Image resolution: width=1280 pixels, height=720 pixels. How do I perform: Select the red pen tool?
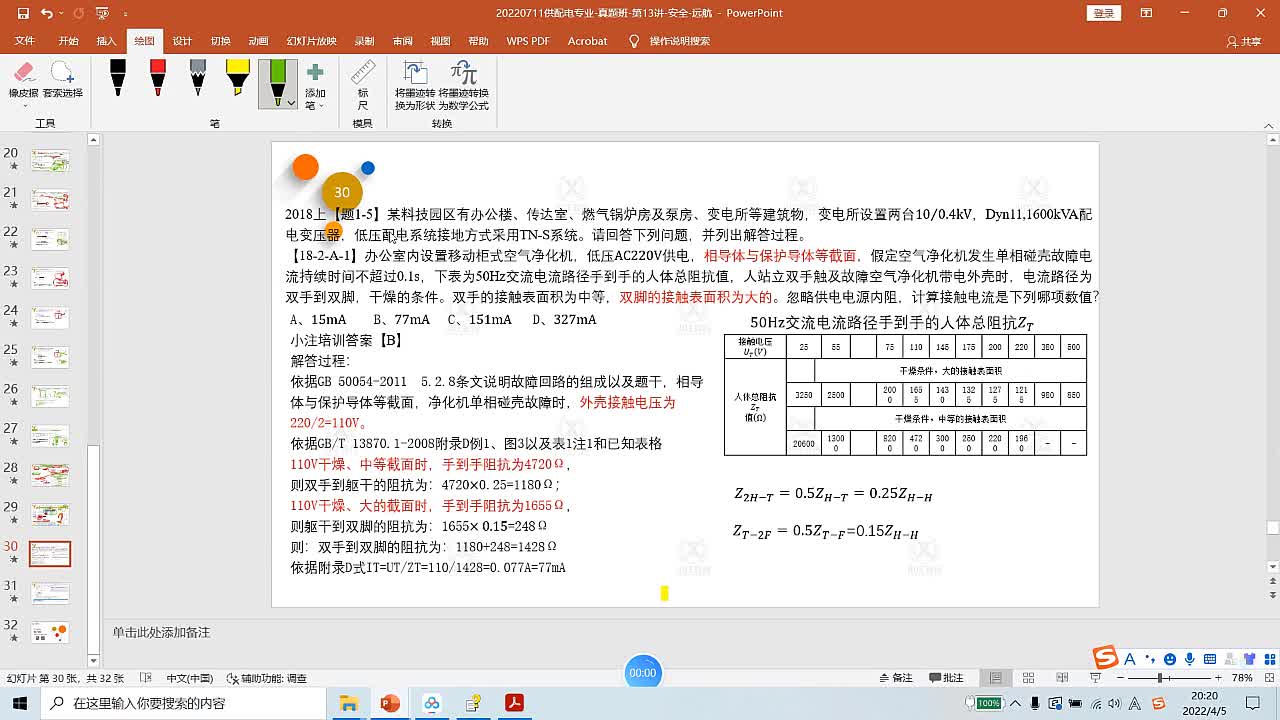click(158, 79)
